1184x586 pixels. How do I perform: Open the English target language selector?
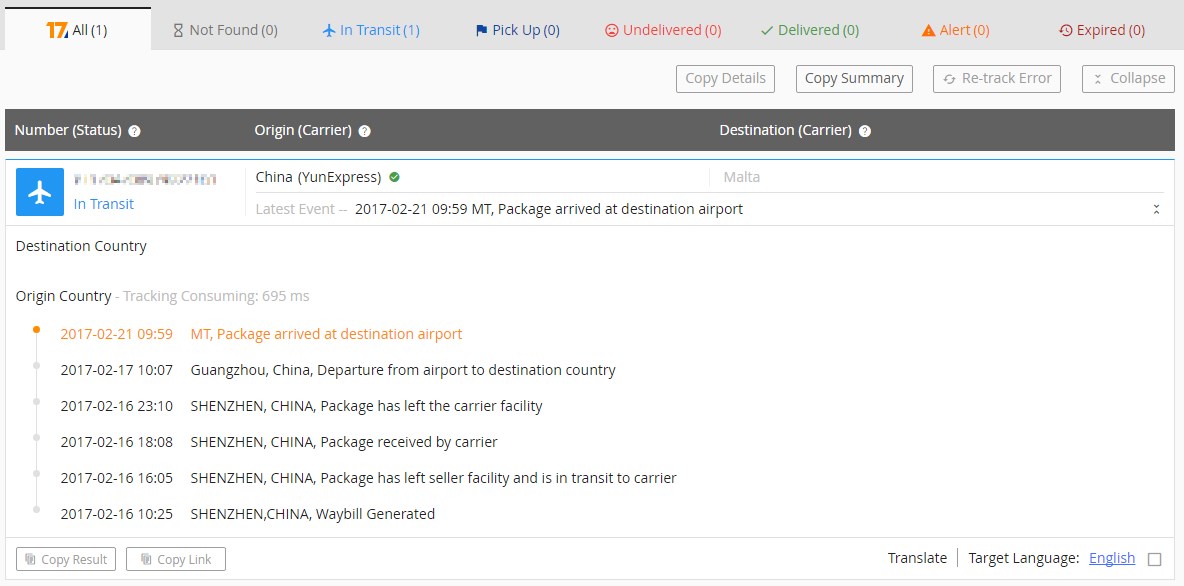point(1112,558)
